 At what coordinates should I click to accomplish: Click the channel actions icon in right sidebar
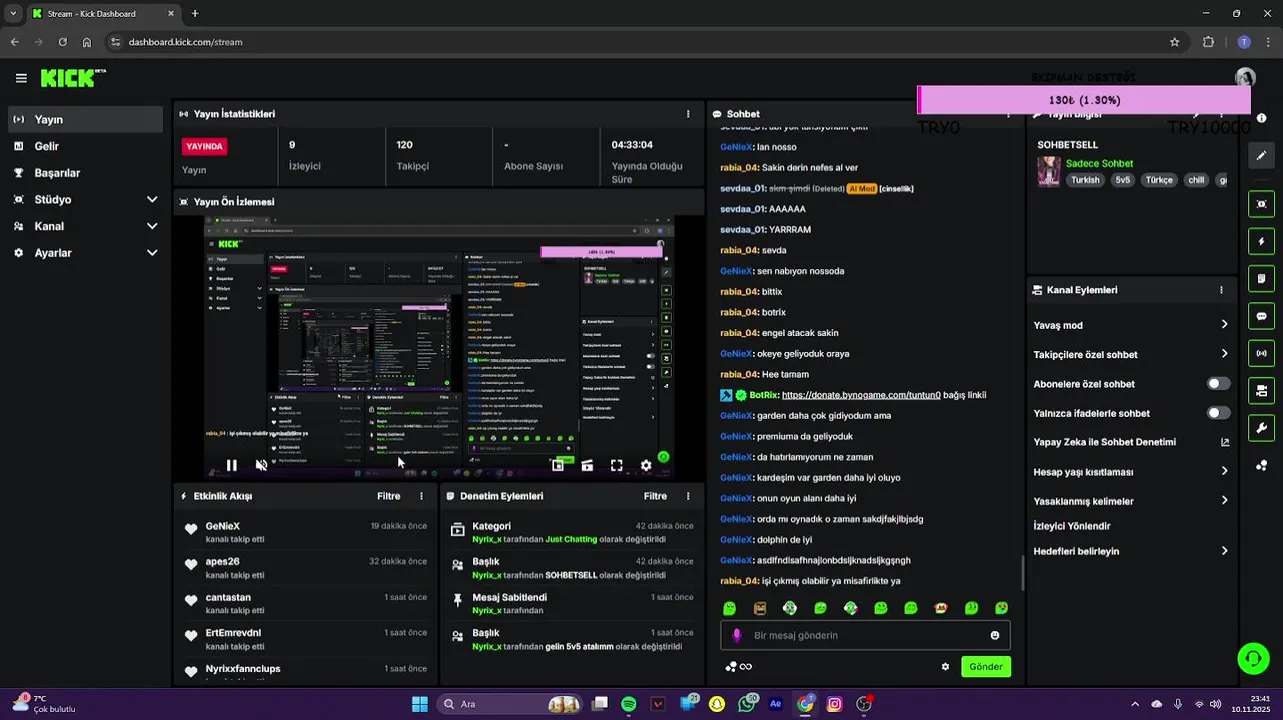coord(1261,391)
